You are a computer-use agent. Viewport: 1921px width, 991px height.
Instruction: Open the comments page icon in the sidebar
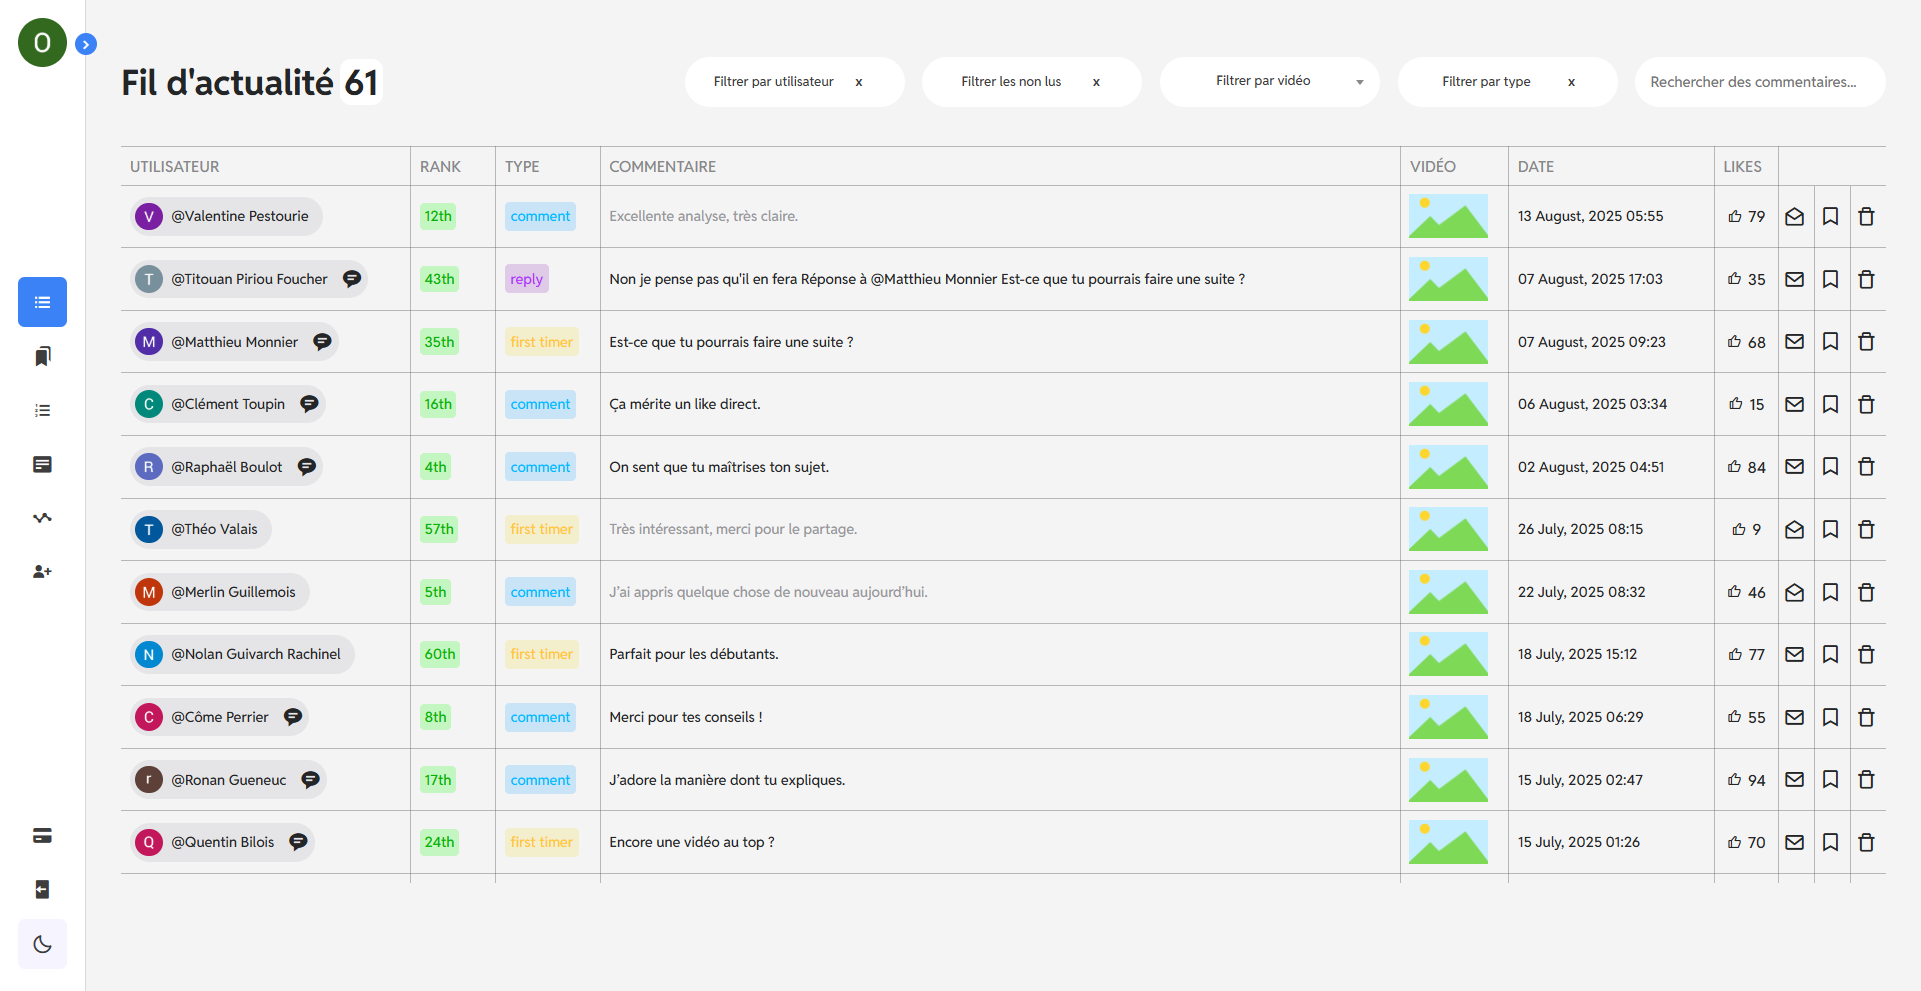(42, 464)
